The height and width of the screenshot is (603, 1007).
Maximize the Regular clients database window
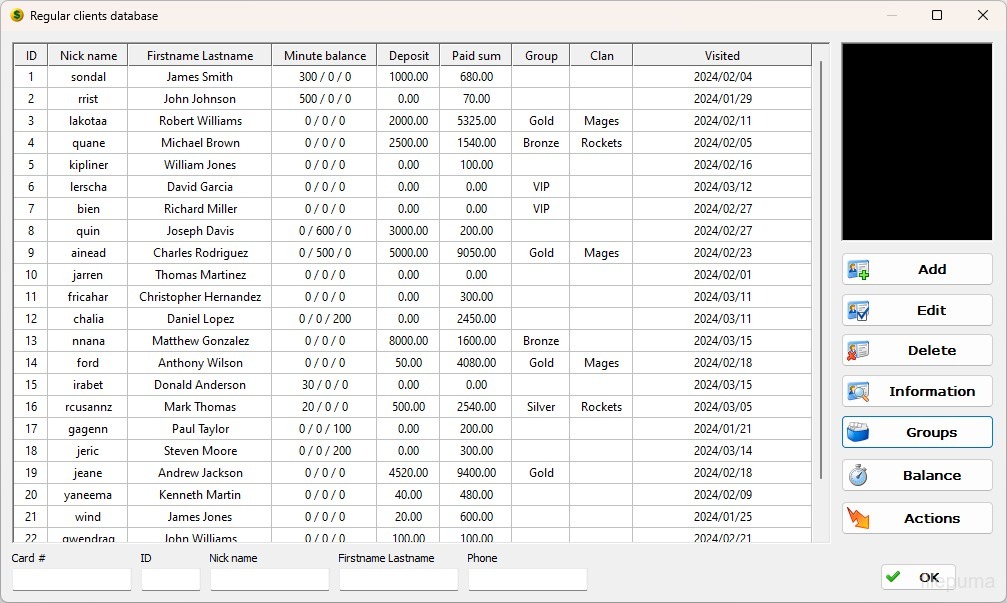point(937,16)
